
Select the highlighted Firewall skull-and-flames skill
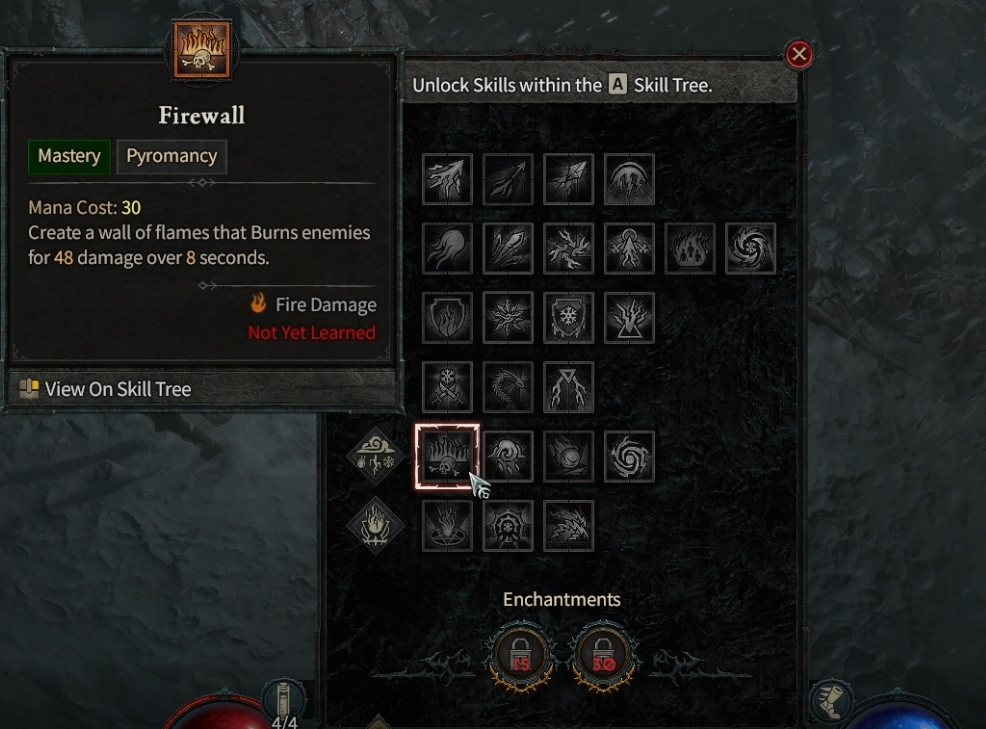click(447, 457)
